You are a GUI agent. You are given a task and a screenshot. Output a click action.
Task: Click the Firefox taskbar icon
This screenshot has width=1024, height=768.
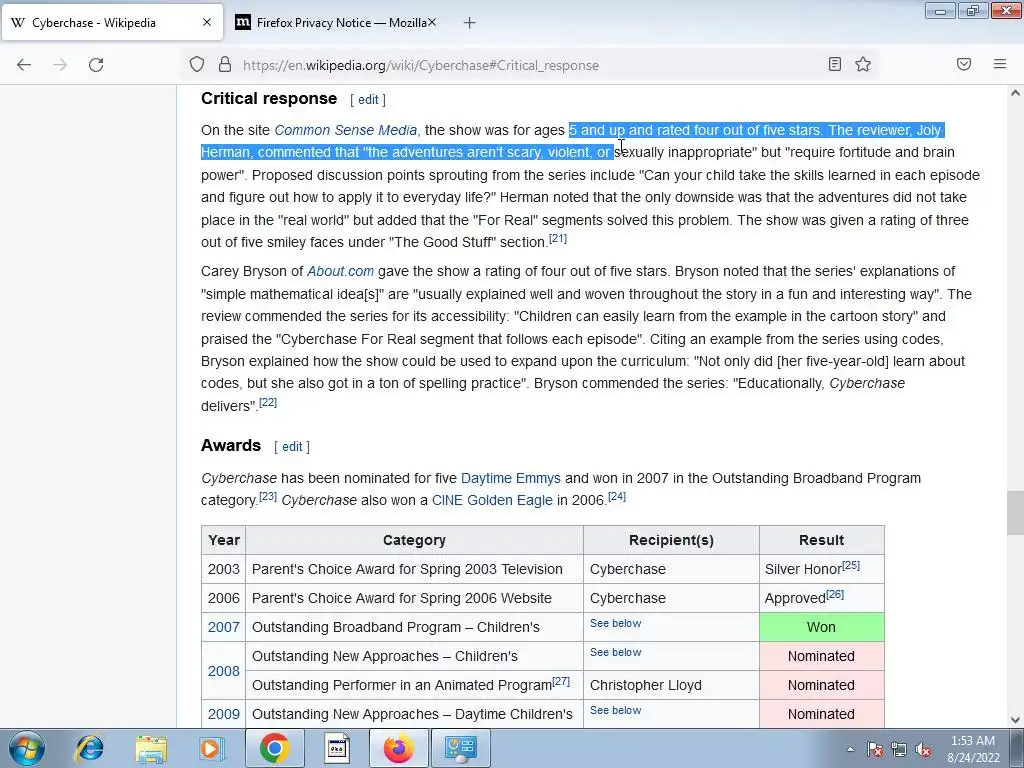coord(398,748)
